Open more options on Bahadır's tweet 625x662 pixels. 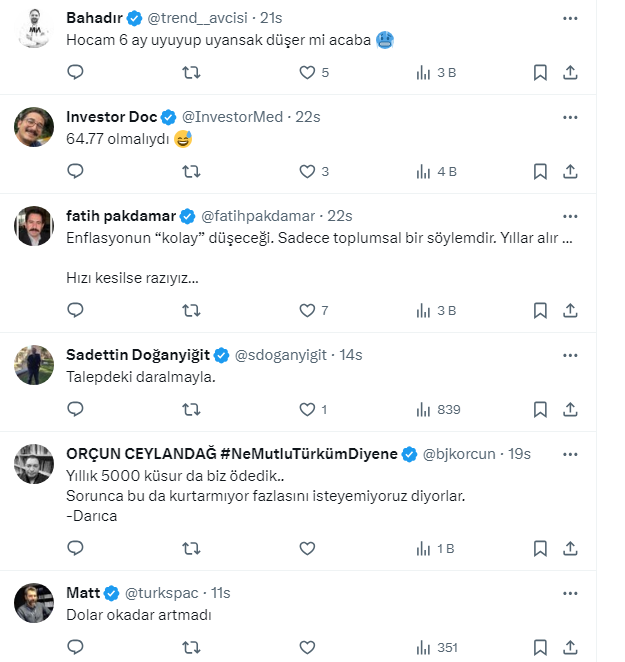click(x=570, y=18)
